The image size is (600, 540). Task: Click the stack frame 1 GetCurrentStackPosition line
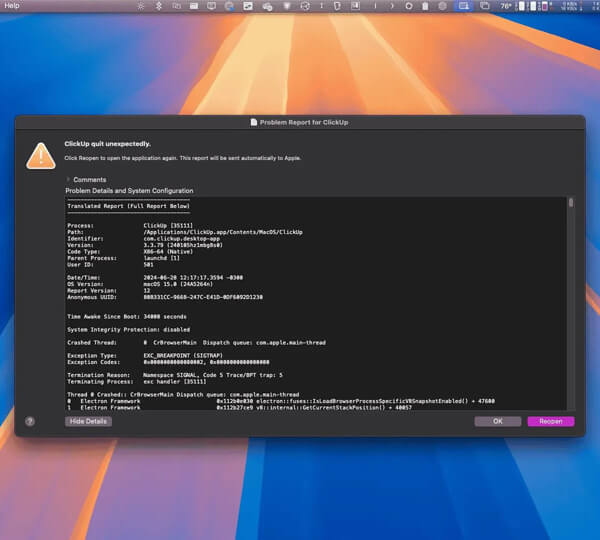pyautogui.click(x=240, y=408)
